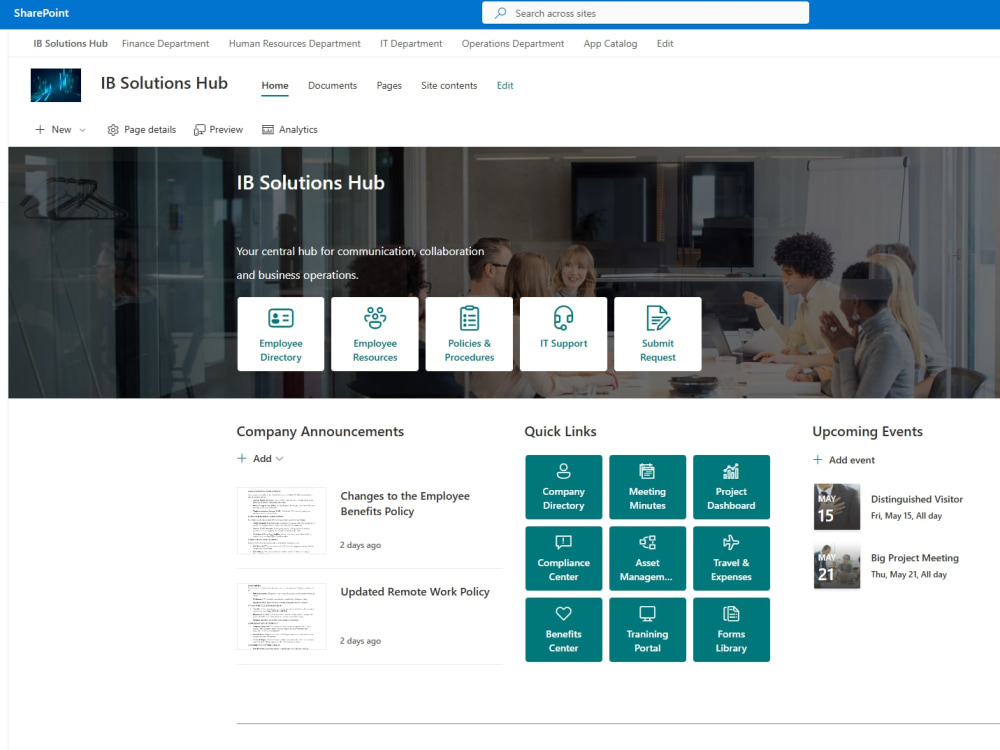Click the plus icon next to New
Viewport: 1000px width, 750px height.
click(40, 129)
